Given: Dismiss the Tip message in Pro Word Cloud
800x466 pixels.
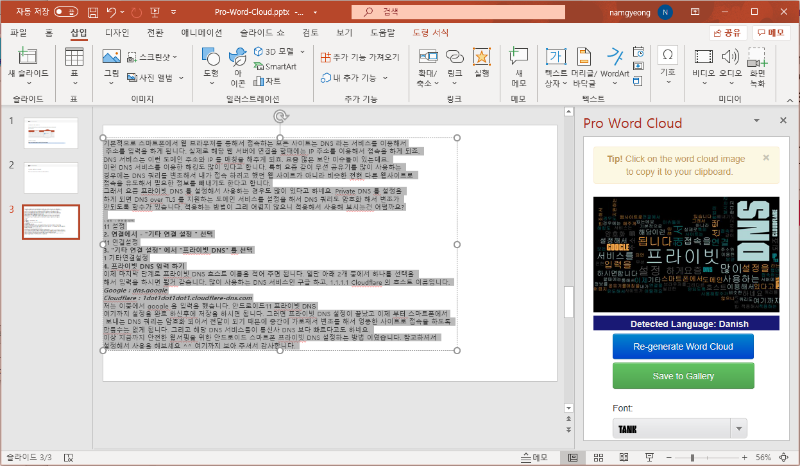Looking at the screenshot, I should [766, 157].
